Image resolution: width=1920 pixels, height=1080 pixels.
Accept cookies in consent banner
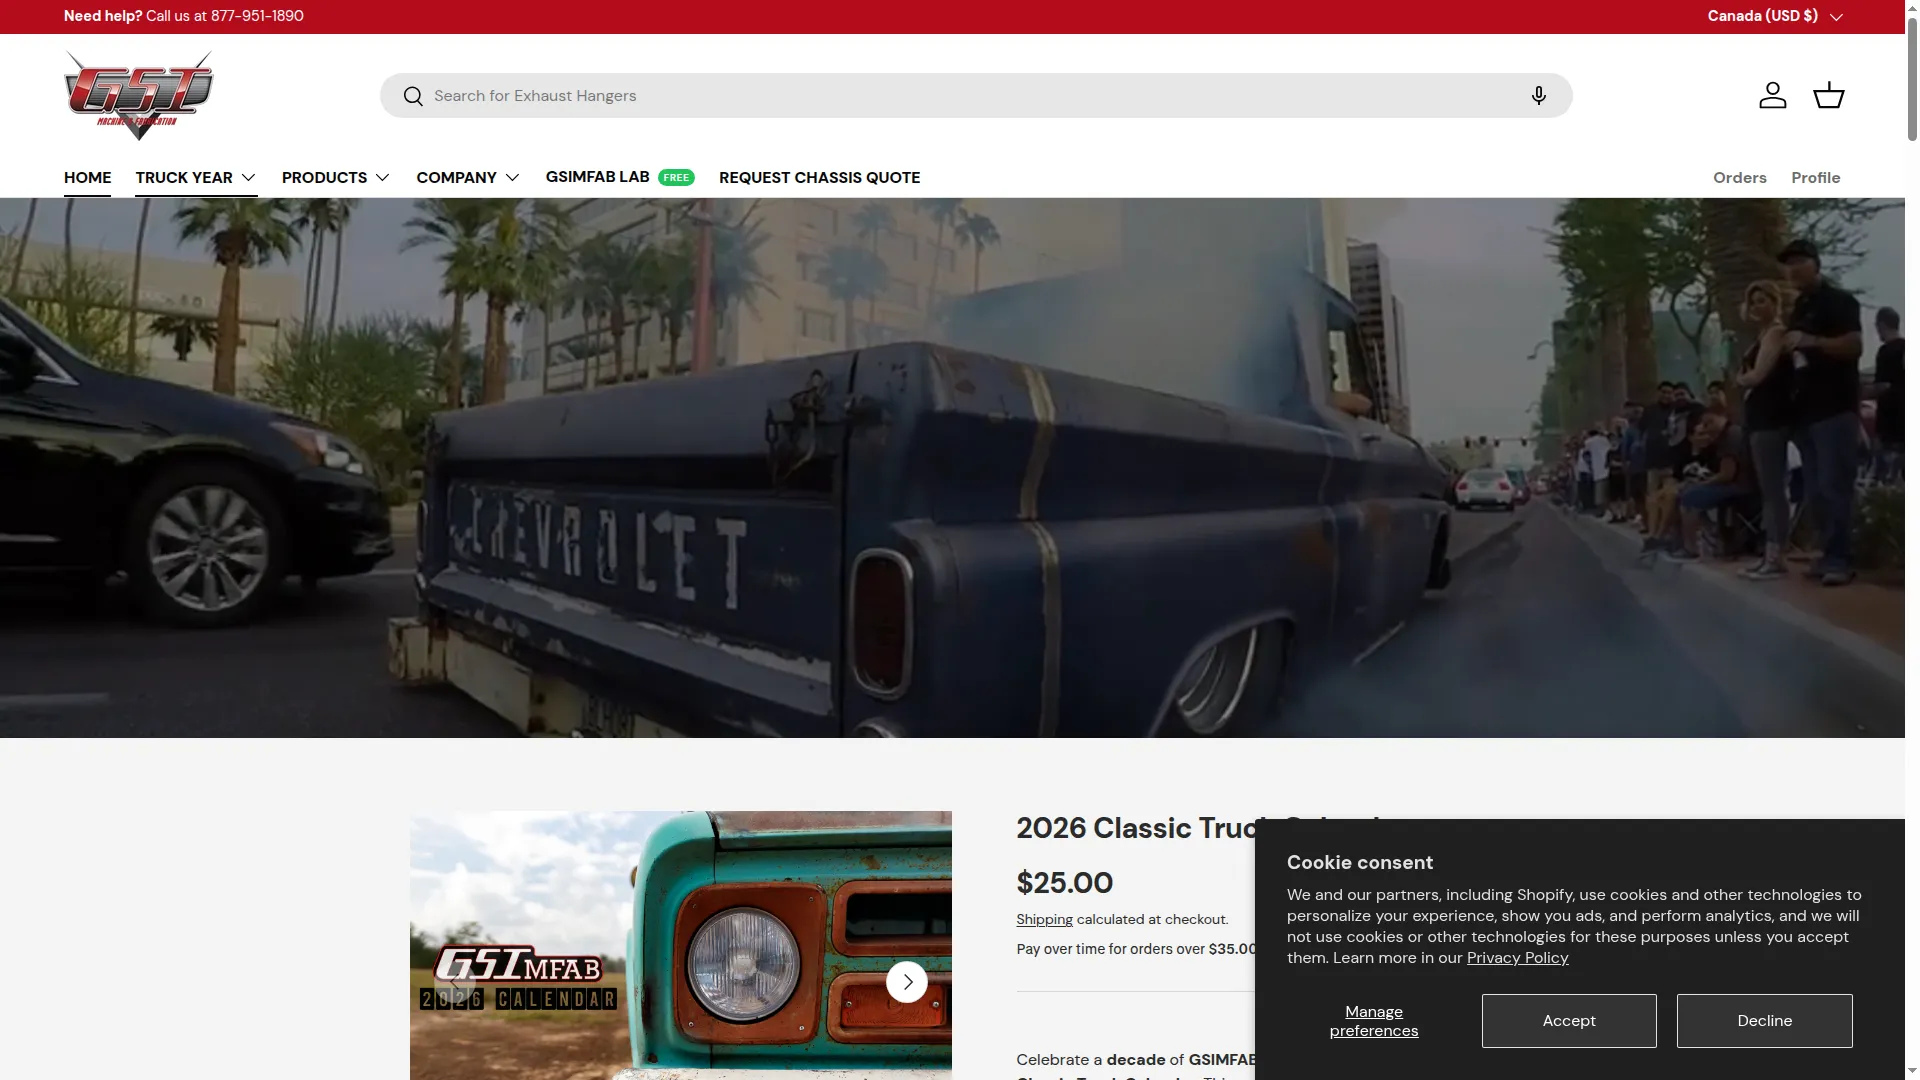click(x=1569, y=1021)
